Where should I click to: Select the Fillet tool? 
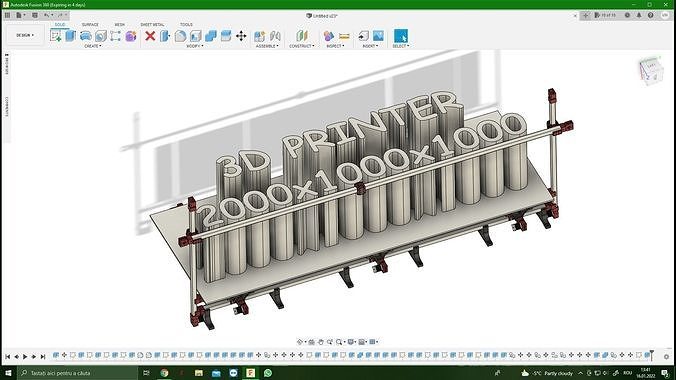tap(181, 36)
